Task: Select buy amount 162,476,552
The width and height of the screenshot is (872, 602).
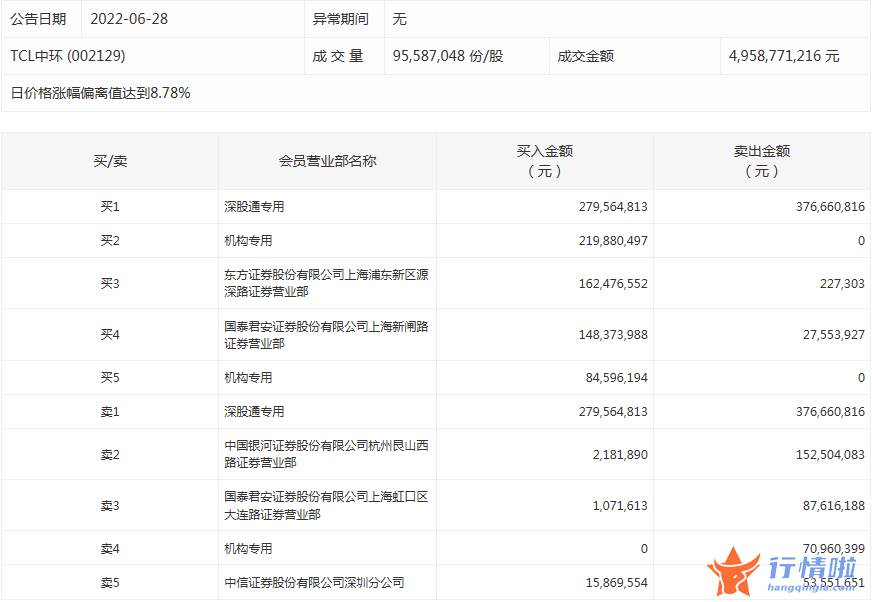Action: [613, 283]
